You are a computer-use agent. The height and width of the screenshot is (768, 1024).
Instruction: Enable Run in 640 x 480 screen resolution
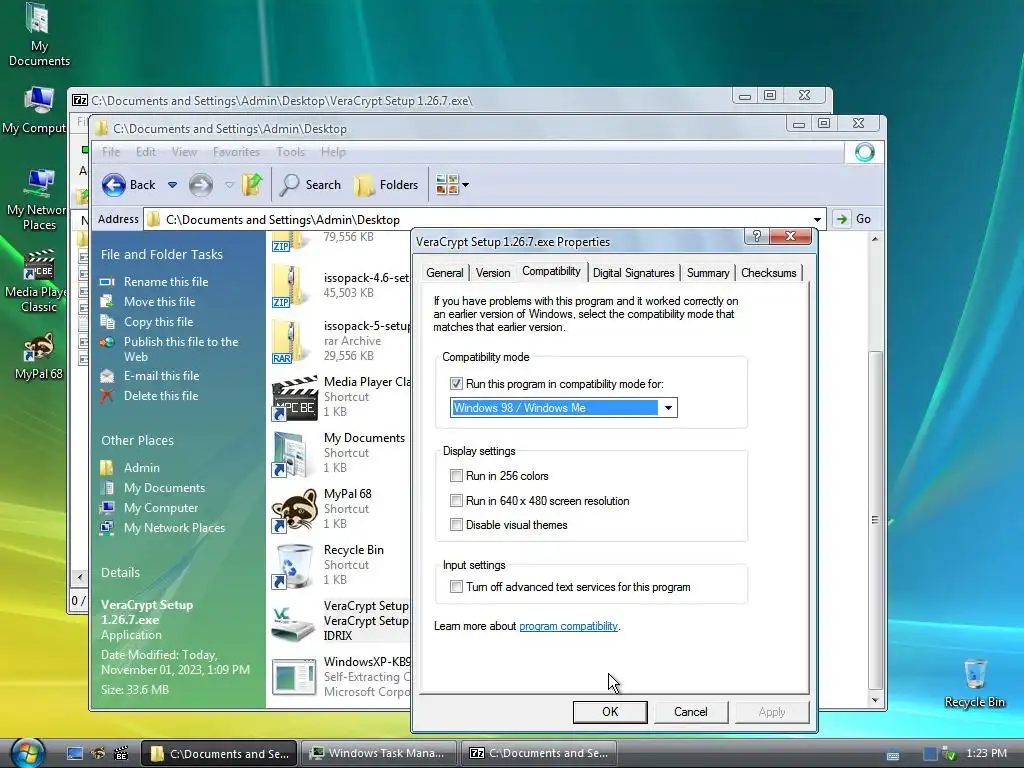pyautogui.click(x=456, y=501)
